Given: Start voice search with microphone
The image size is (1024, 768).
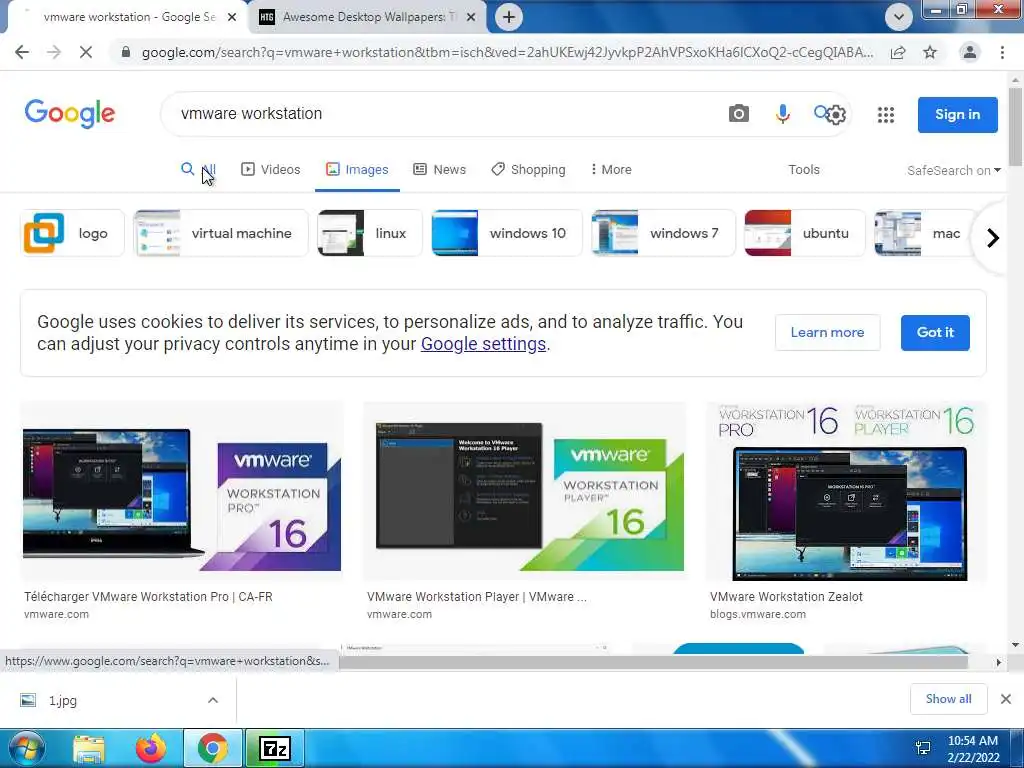Looking at the screenshot, I should click(782, 114).
